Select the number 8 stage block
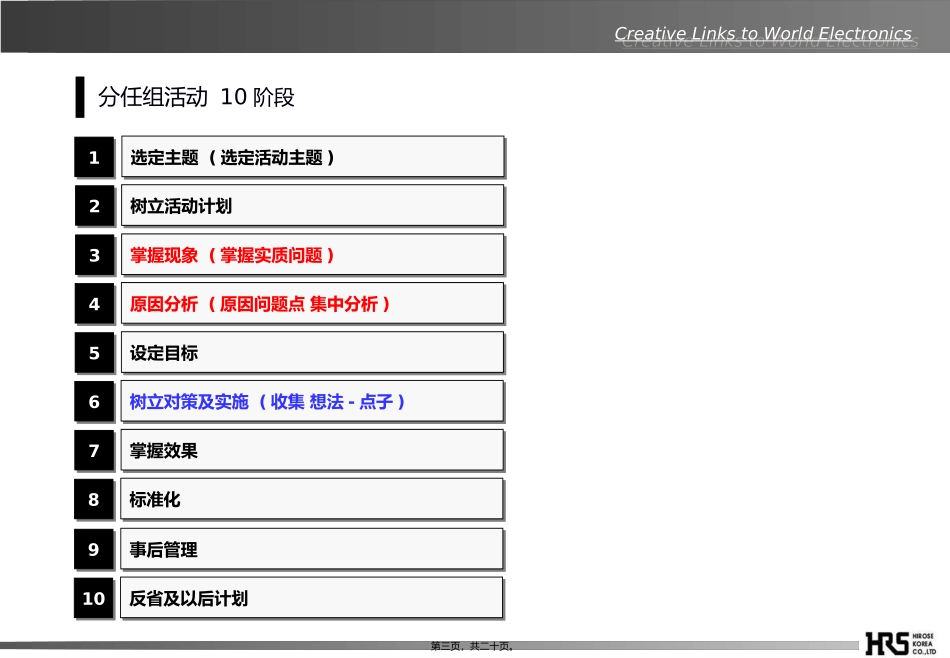950x658 pixels. (94, 499)
